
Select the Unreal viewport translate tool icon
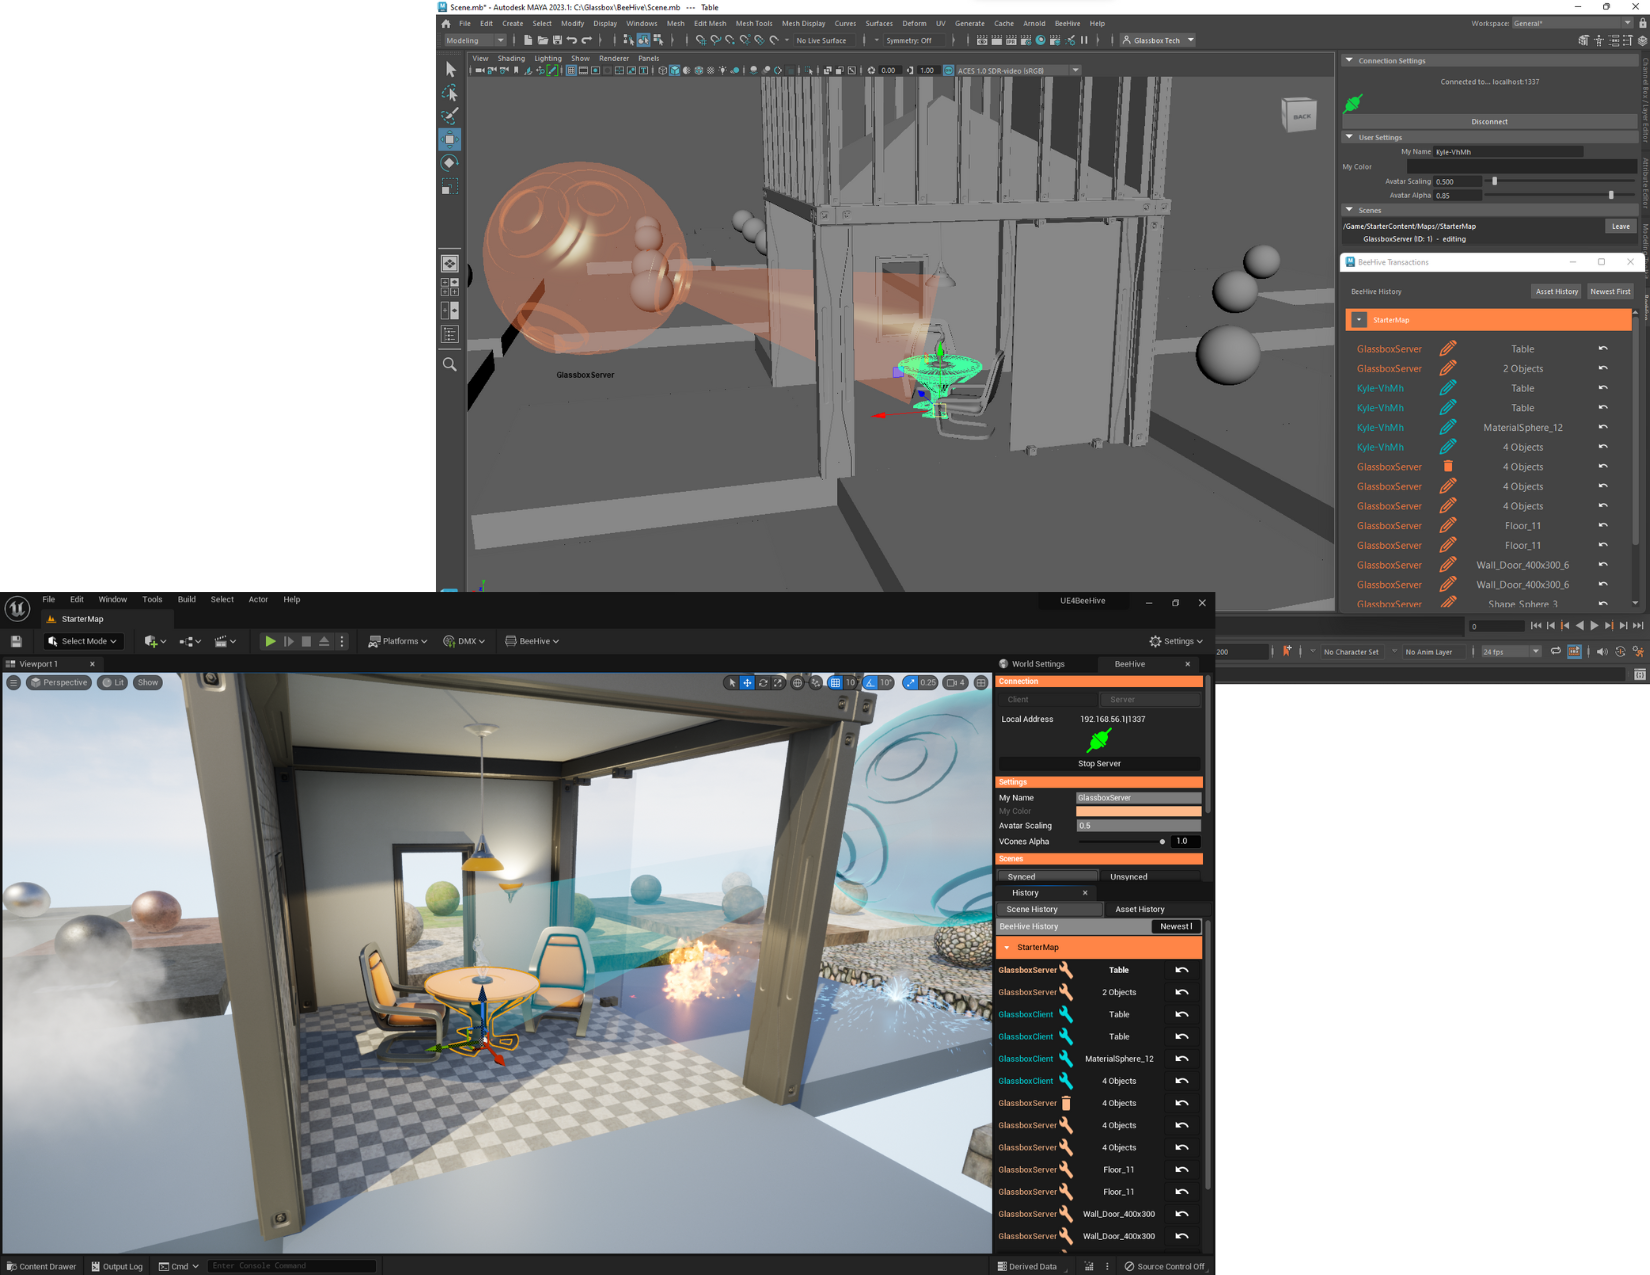click(747, 682)
